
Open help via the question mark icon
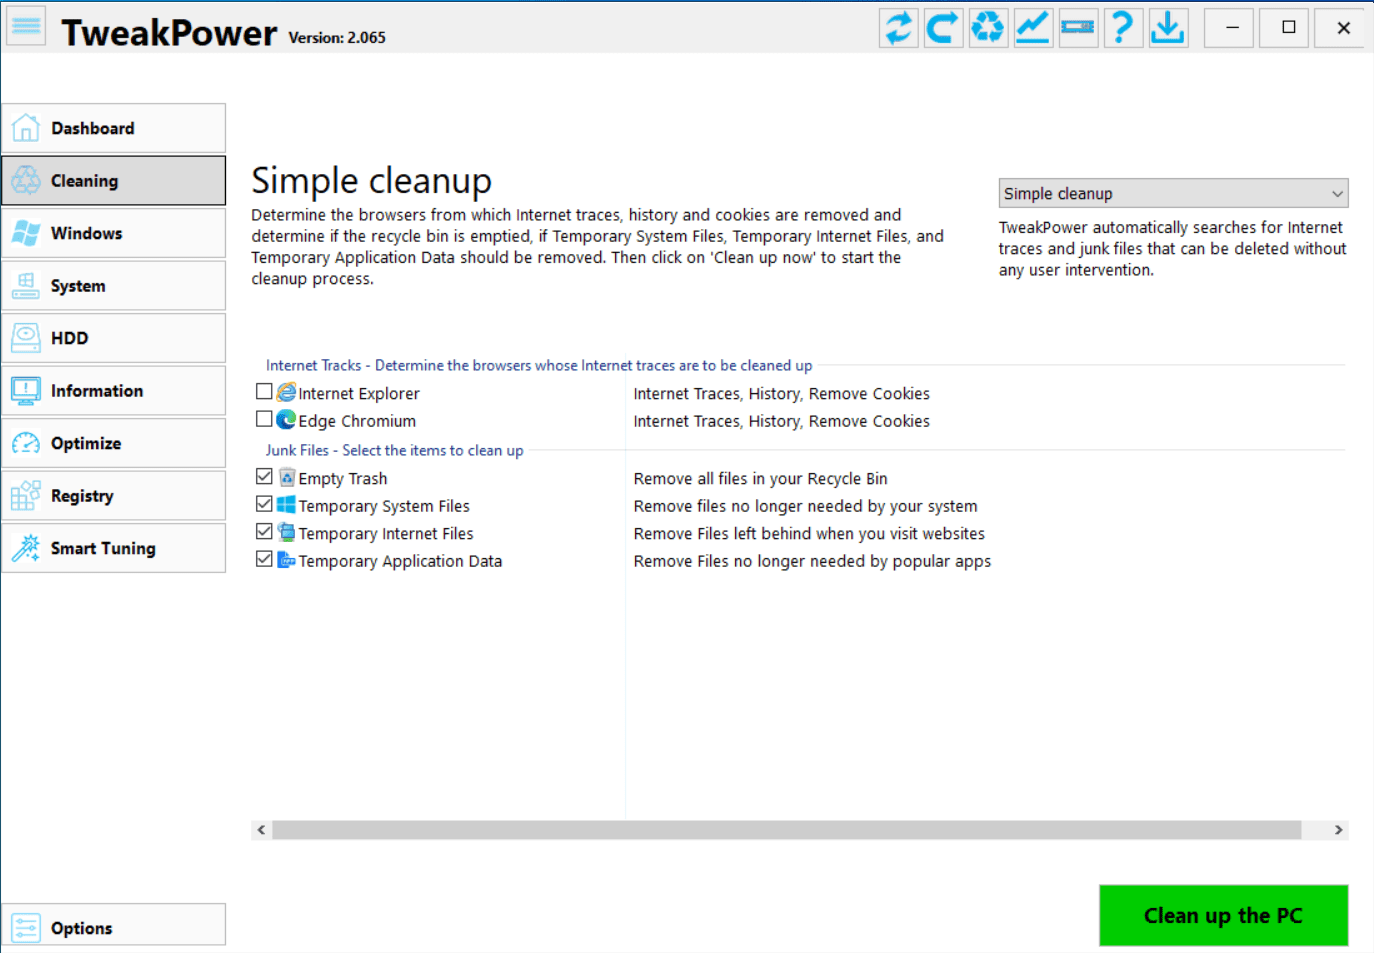click(x=1122, y=27)
